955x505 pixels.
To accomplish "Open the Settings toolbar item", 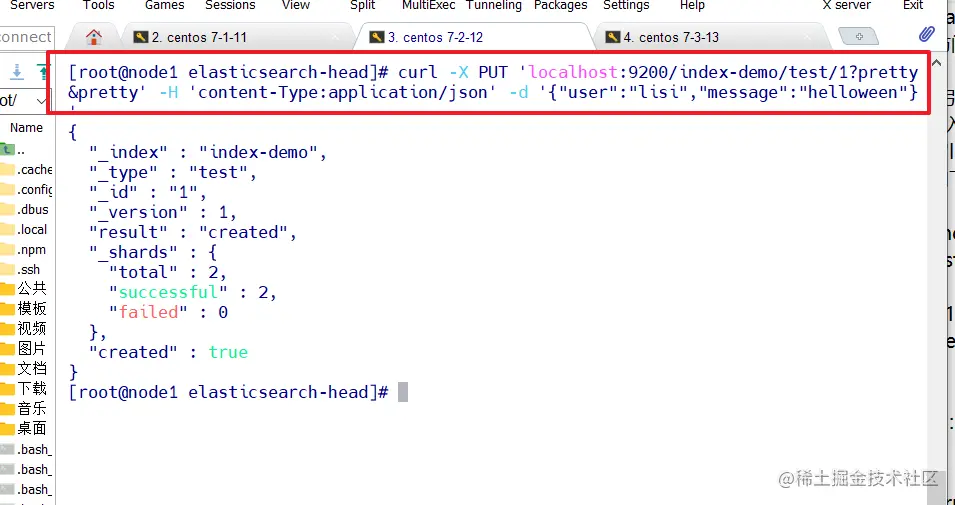I will [x=626, y=5].
